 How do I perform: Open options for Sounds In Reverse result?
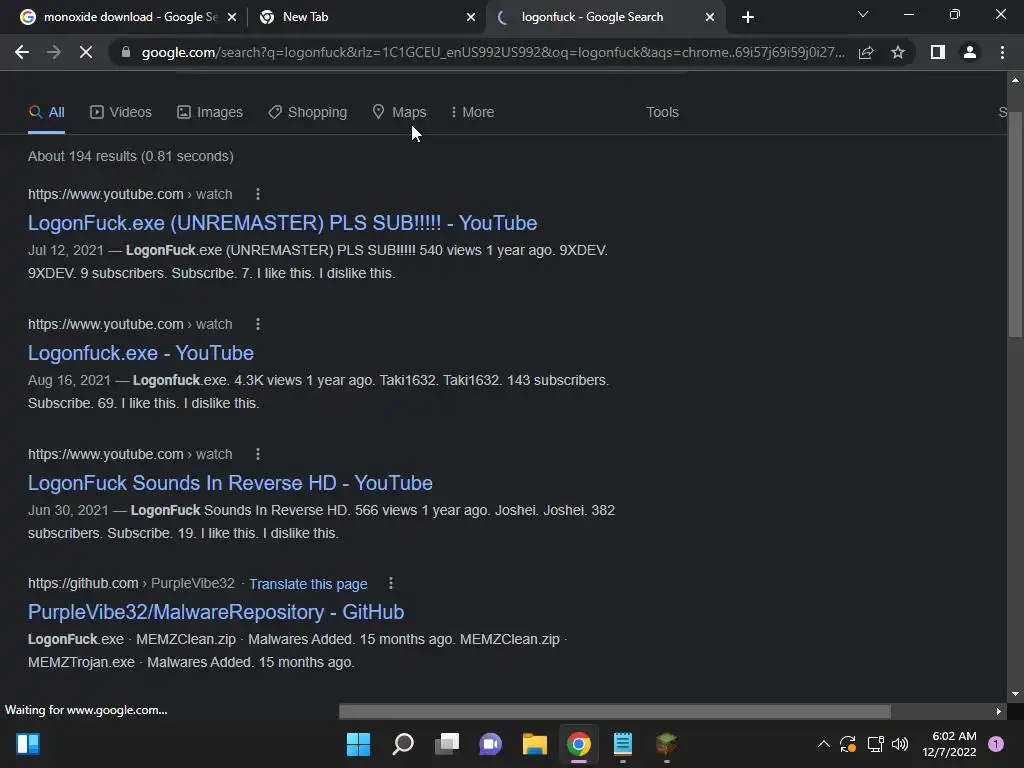tap(258, 454)
